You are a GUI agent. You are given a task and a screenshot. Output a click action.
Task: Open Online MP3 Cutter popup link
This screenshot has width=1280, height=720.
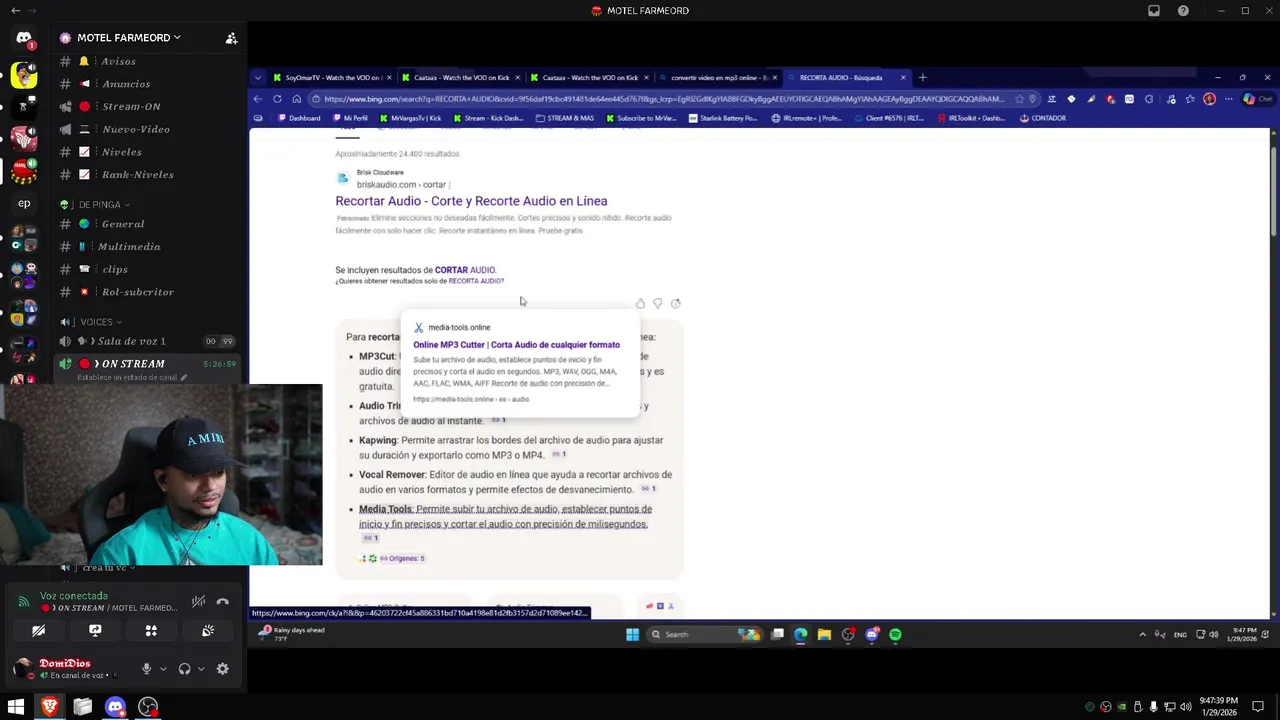pyautogui.click(x=516, y=345)
